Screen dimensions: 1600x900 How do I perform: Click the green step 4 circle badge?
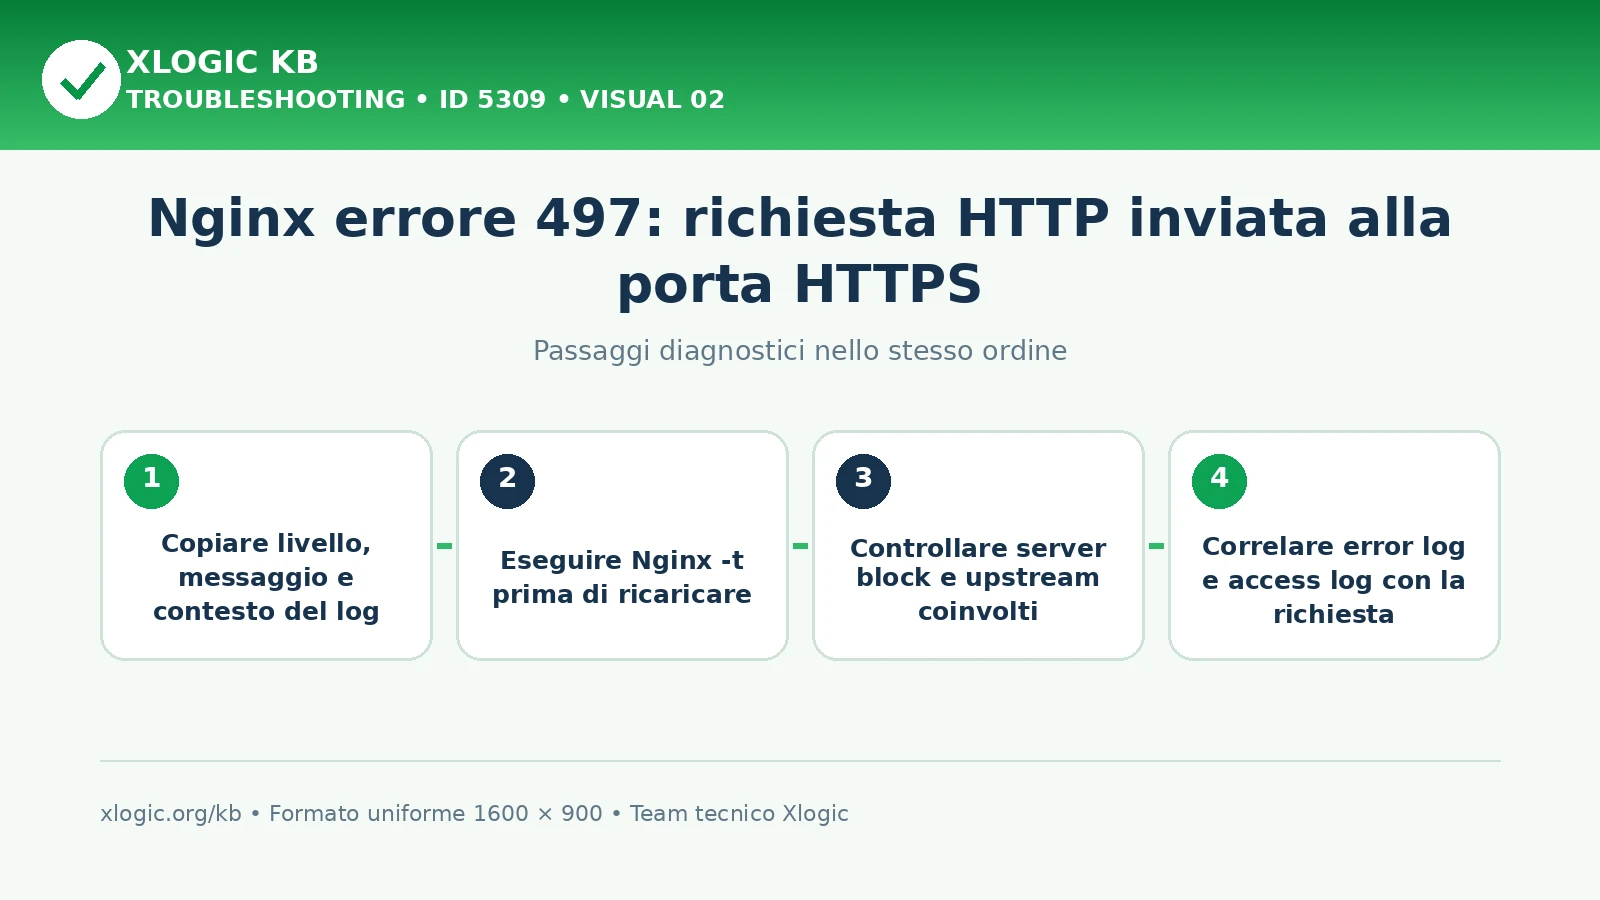coord(1219,481)
